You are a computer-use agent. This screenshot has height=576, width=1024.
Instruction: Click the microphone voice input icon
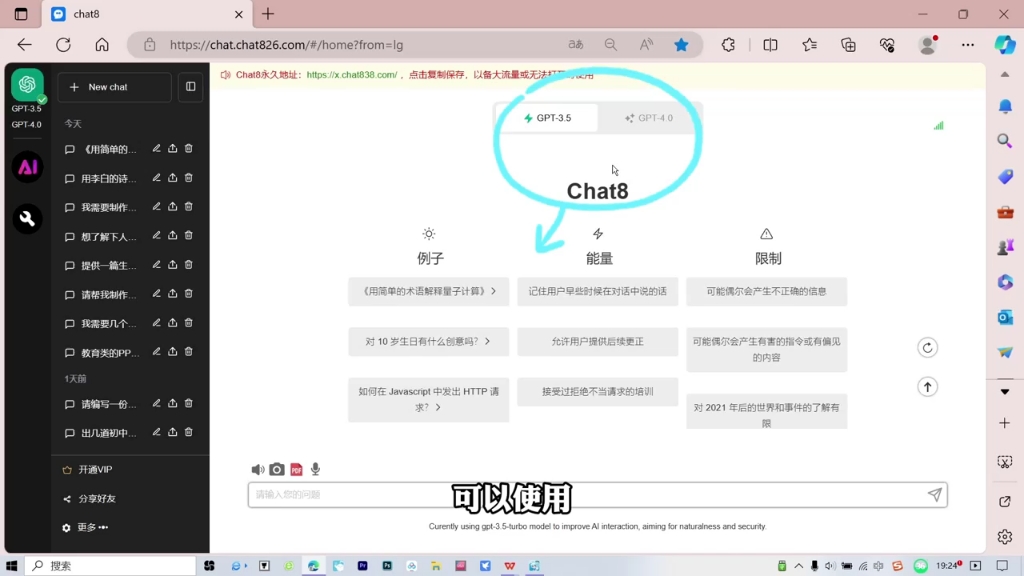pyautogui.click(x=315, y=470)
